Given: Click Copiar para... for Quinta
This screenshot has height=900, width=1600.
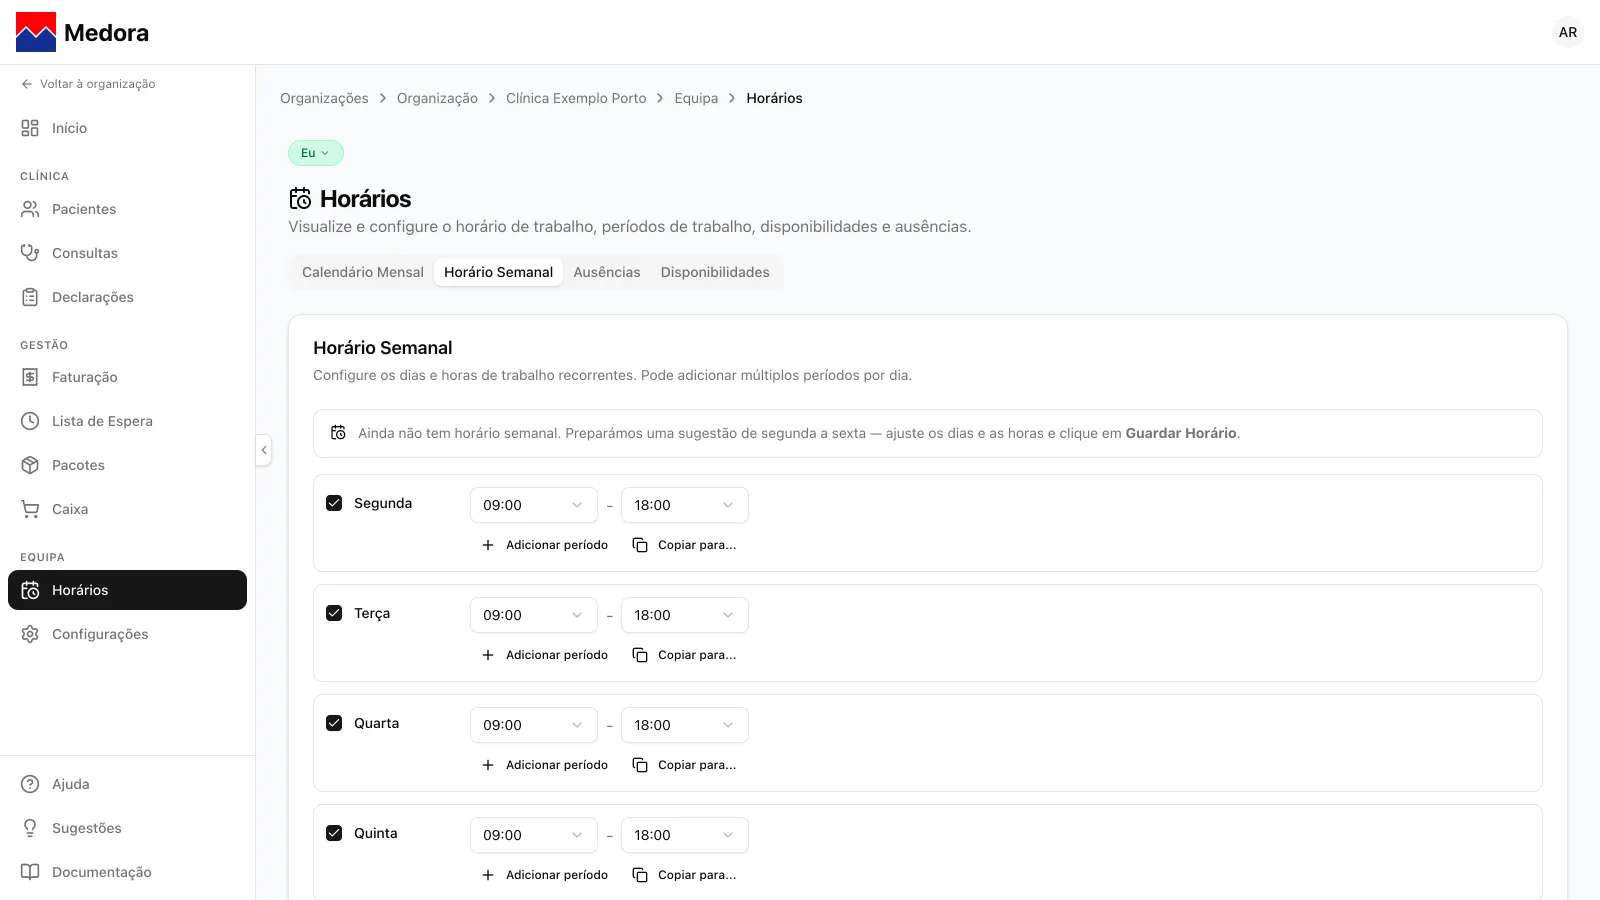Looking at the screenshot, I should [685, 875].
